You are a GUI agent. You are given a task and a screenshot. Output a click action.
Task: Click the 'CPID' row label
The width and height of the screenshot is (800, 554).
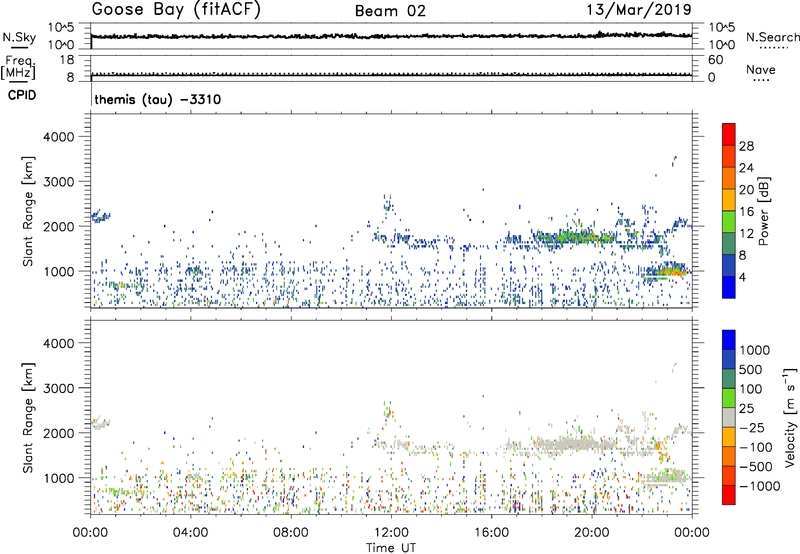pos(22,95)
